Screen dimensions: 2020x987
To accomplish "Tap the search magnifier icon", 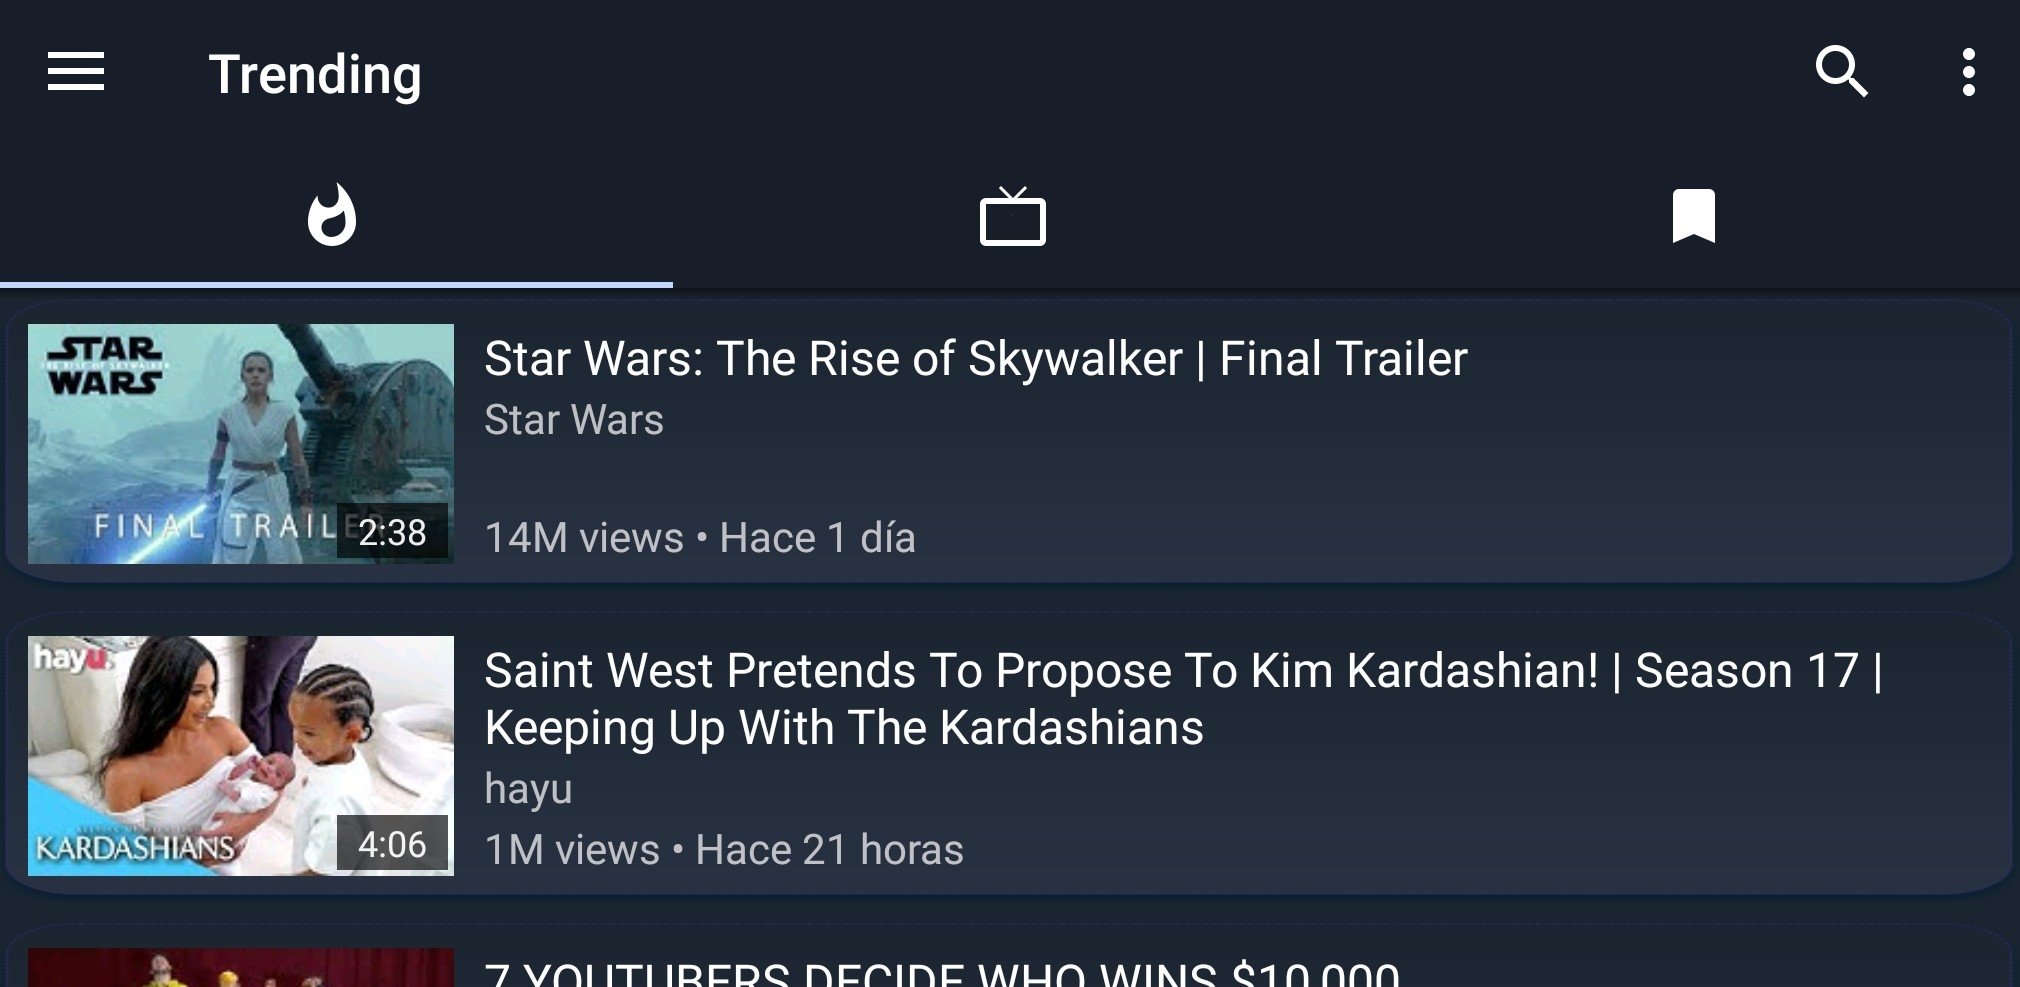I will (1841, 72).
